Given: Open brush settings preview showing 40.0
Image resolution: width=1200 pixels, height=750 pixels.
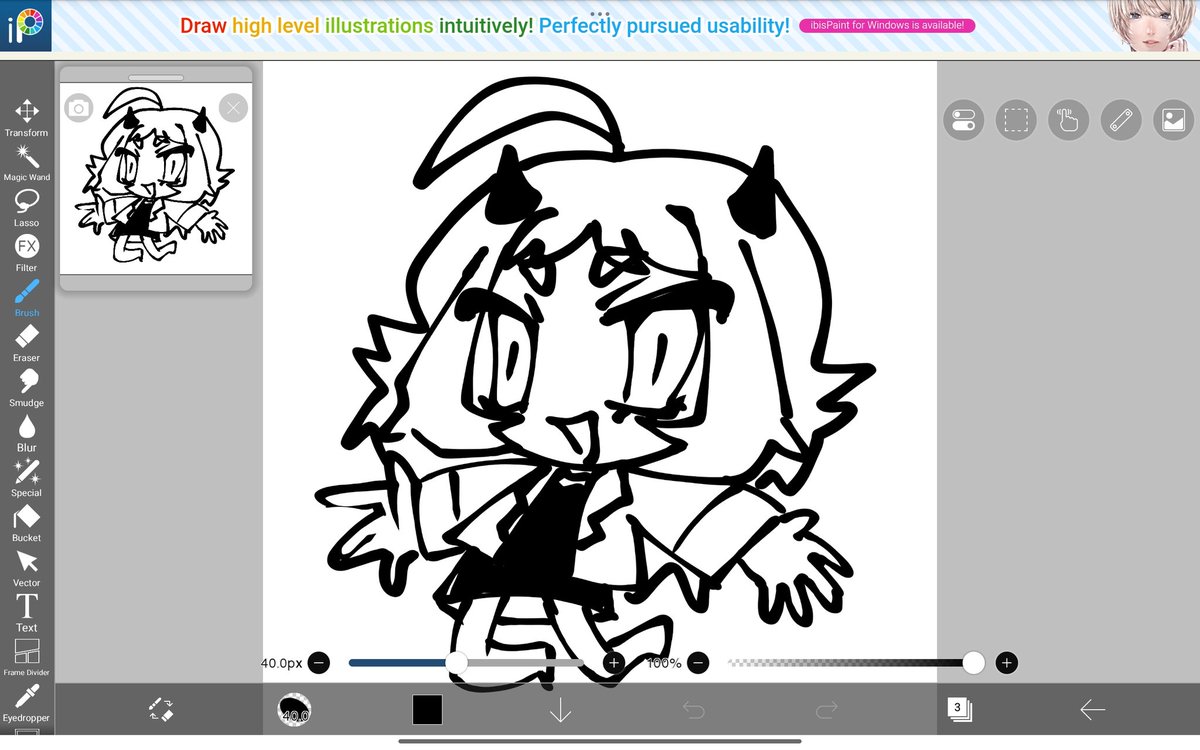Looking at the screenshot, I should pyautogui.click(x=294, y=709).
